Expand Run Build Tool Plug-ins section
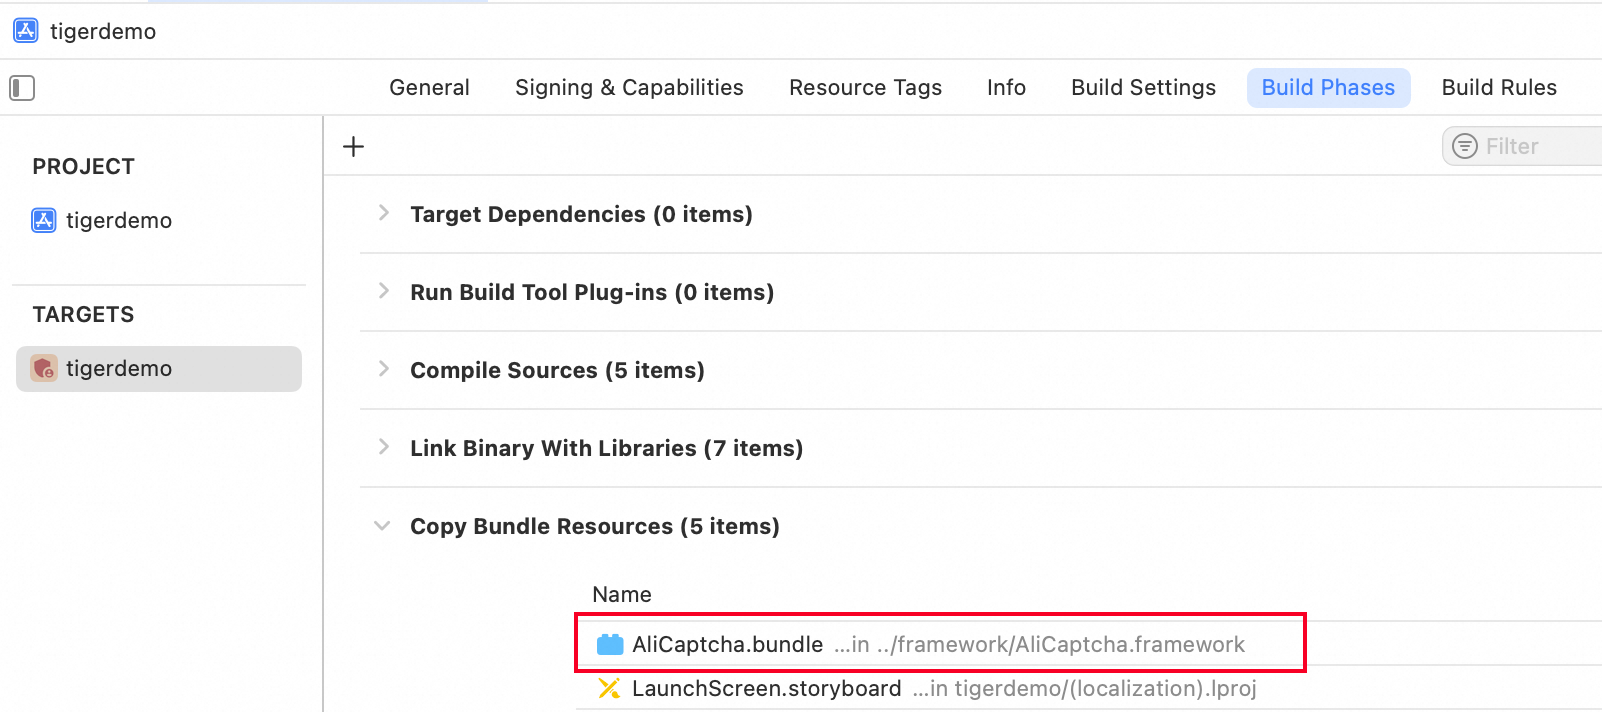The width and height of the screenshot is (1602, 712). coord(383,291)
